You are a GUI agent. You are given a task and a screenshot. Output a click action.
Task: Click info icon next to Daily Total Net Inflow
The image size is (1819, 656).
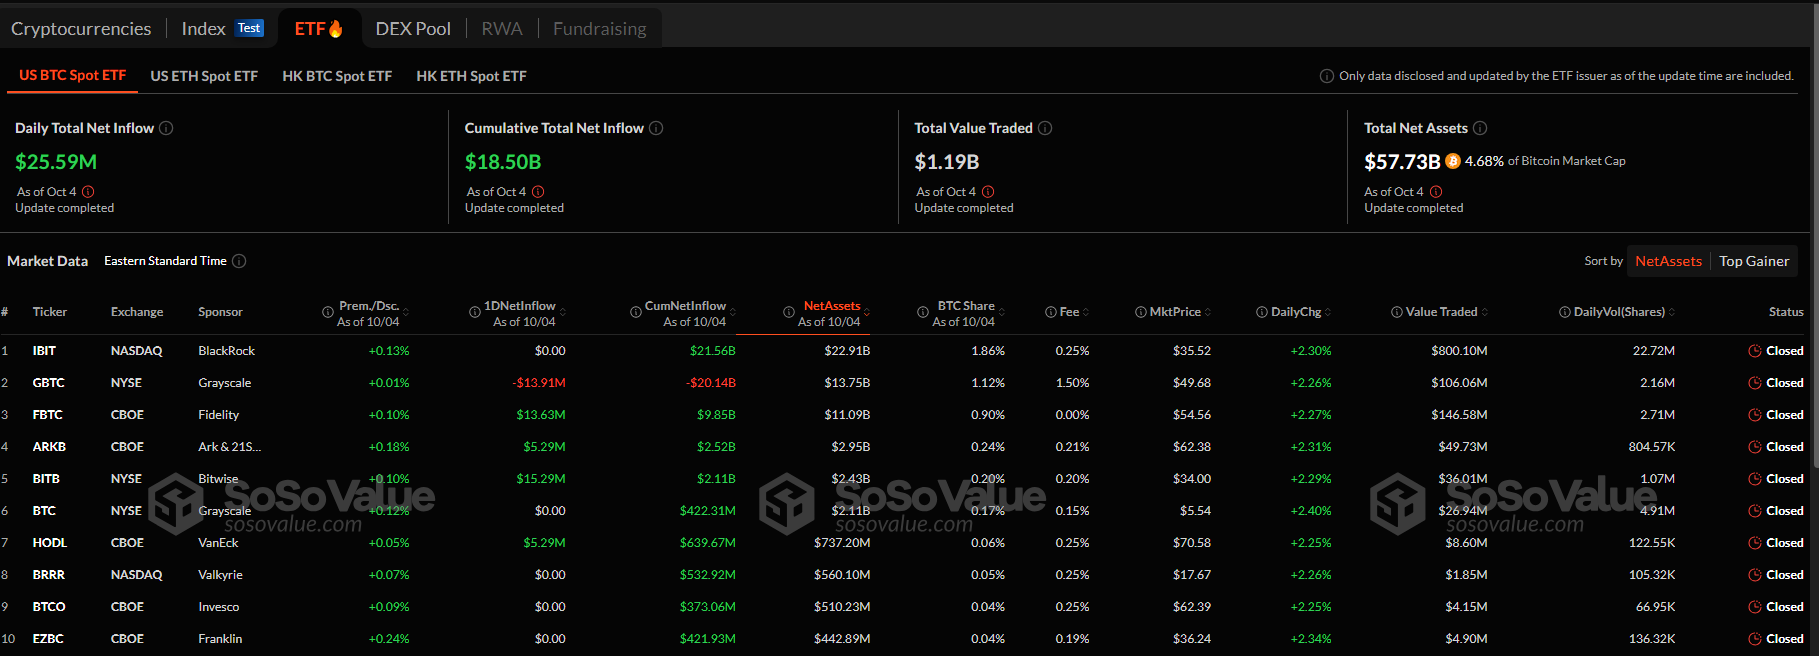click(x=167, y=128)
